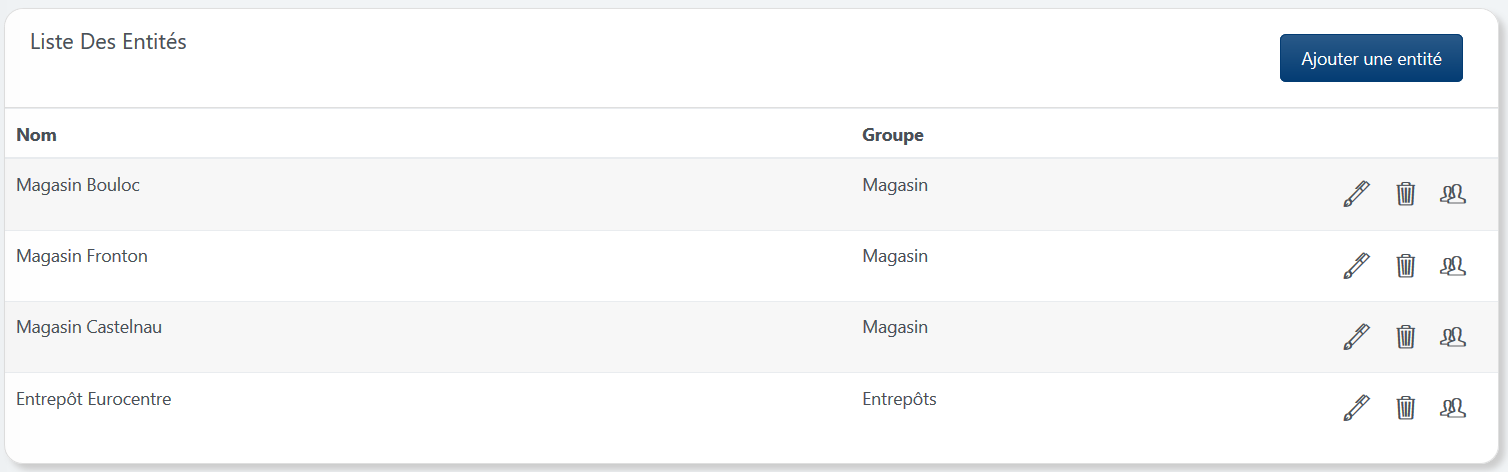Click the Entrepôt Eurocentre name text
This screenshot has width=1508, height=472.
pyautogui.click(x=94, y=399)
